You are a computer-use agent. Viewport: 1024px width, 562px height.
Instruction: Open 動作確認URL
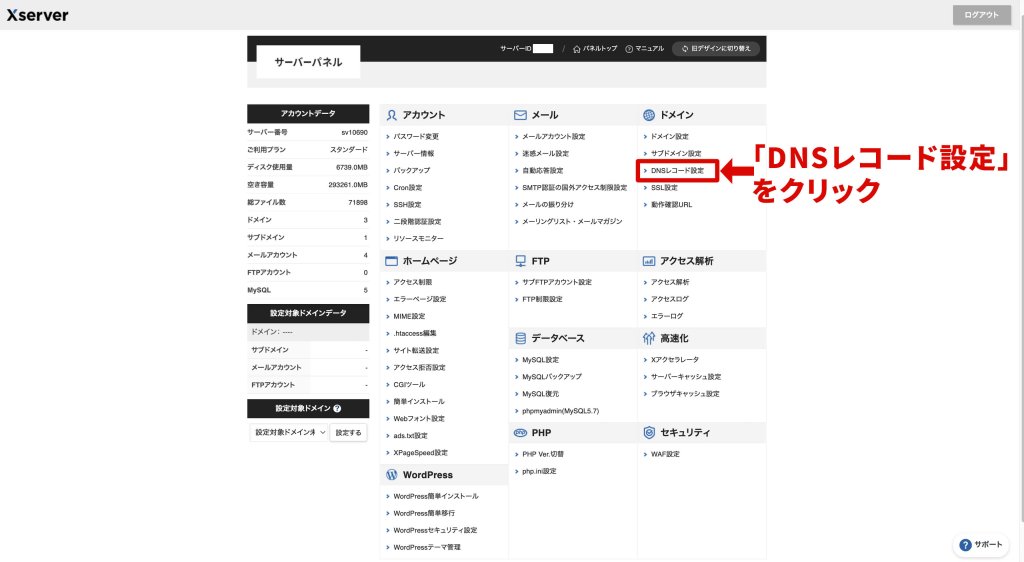click(671, 204)
